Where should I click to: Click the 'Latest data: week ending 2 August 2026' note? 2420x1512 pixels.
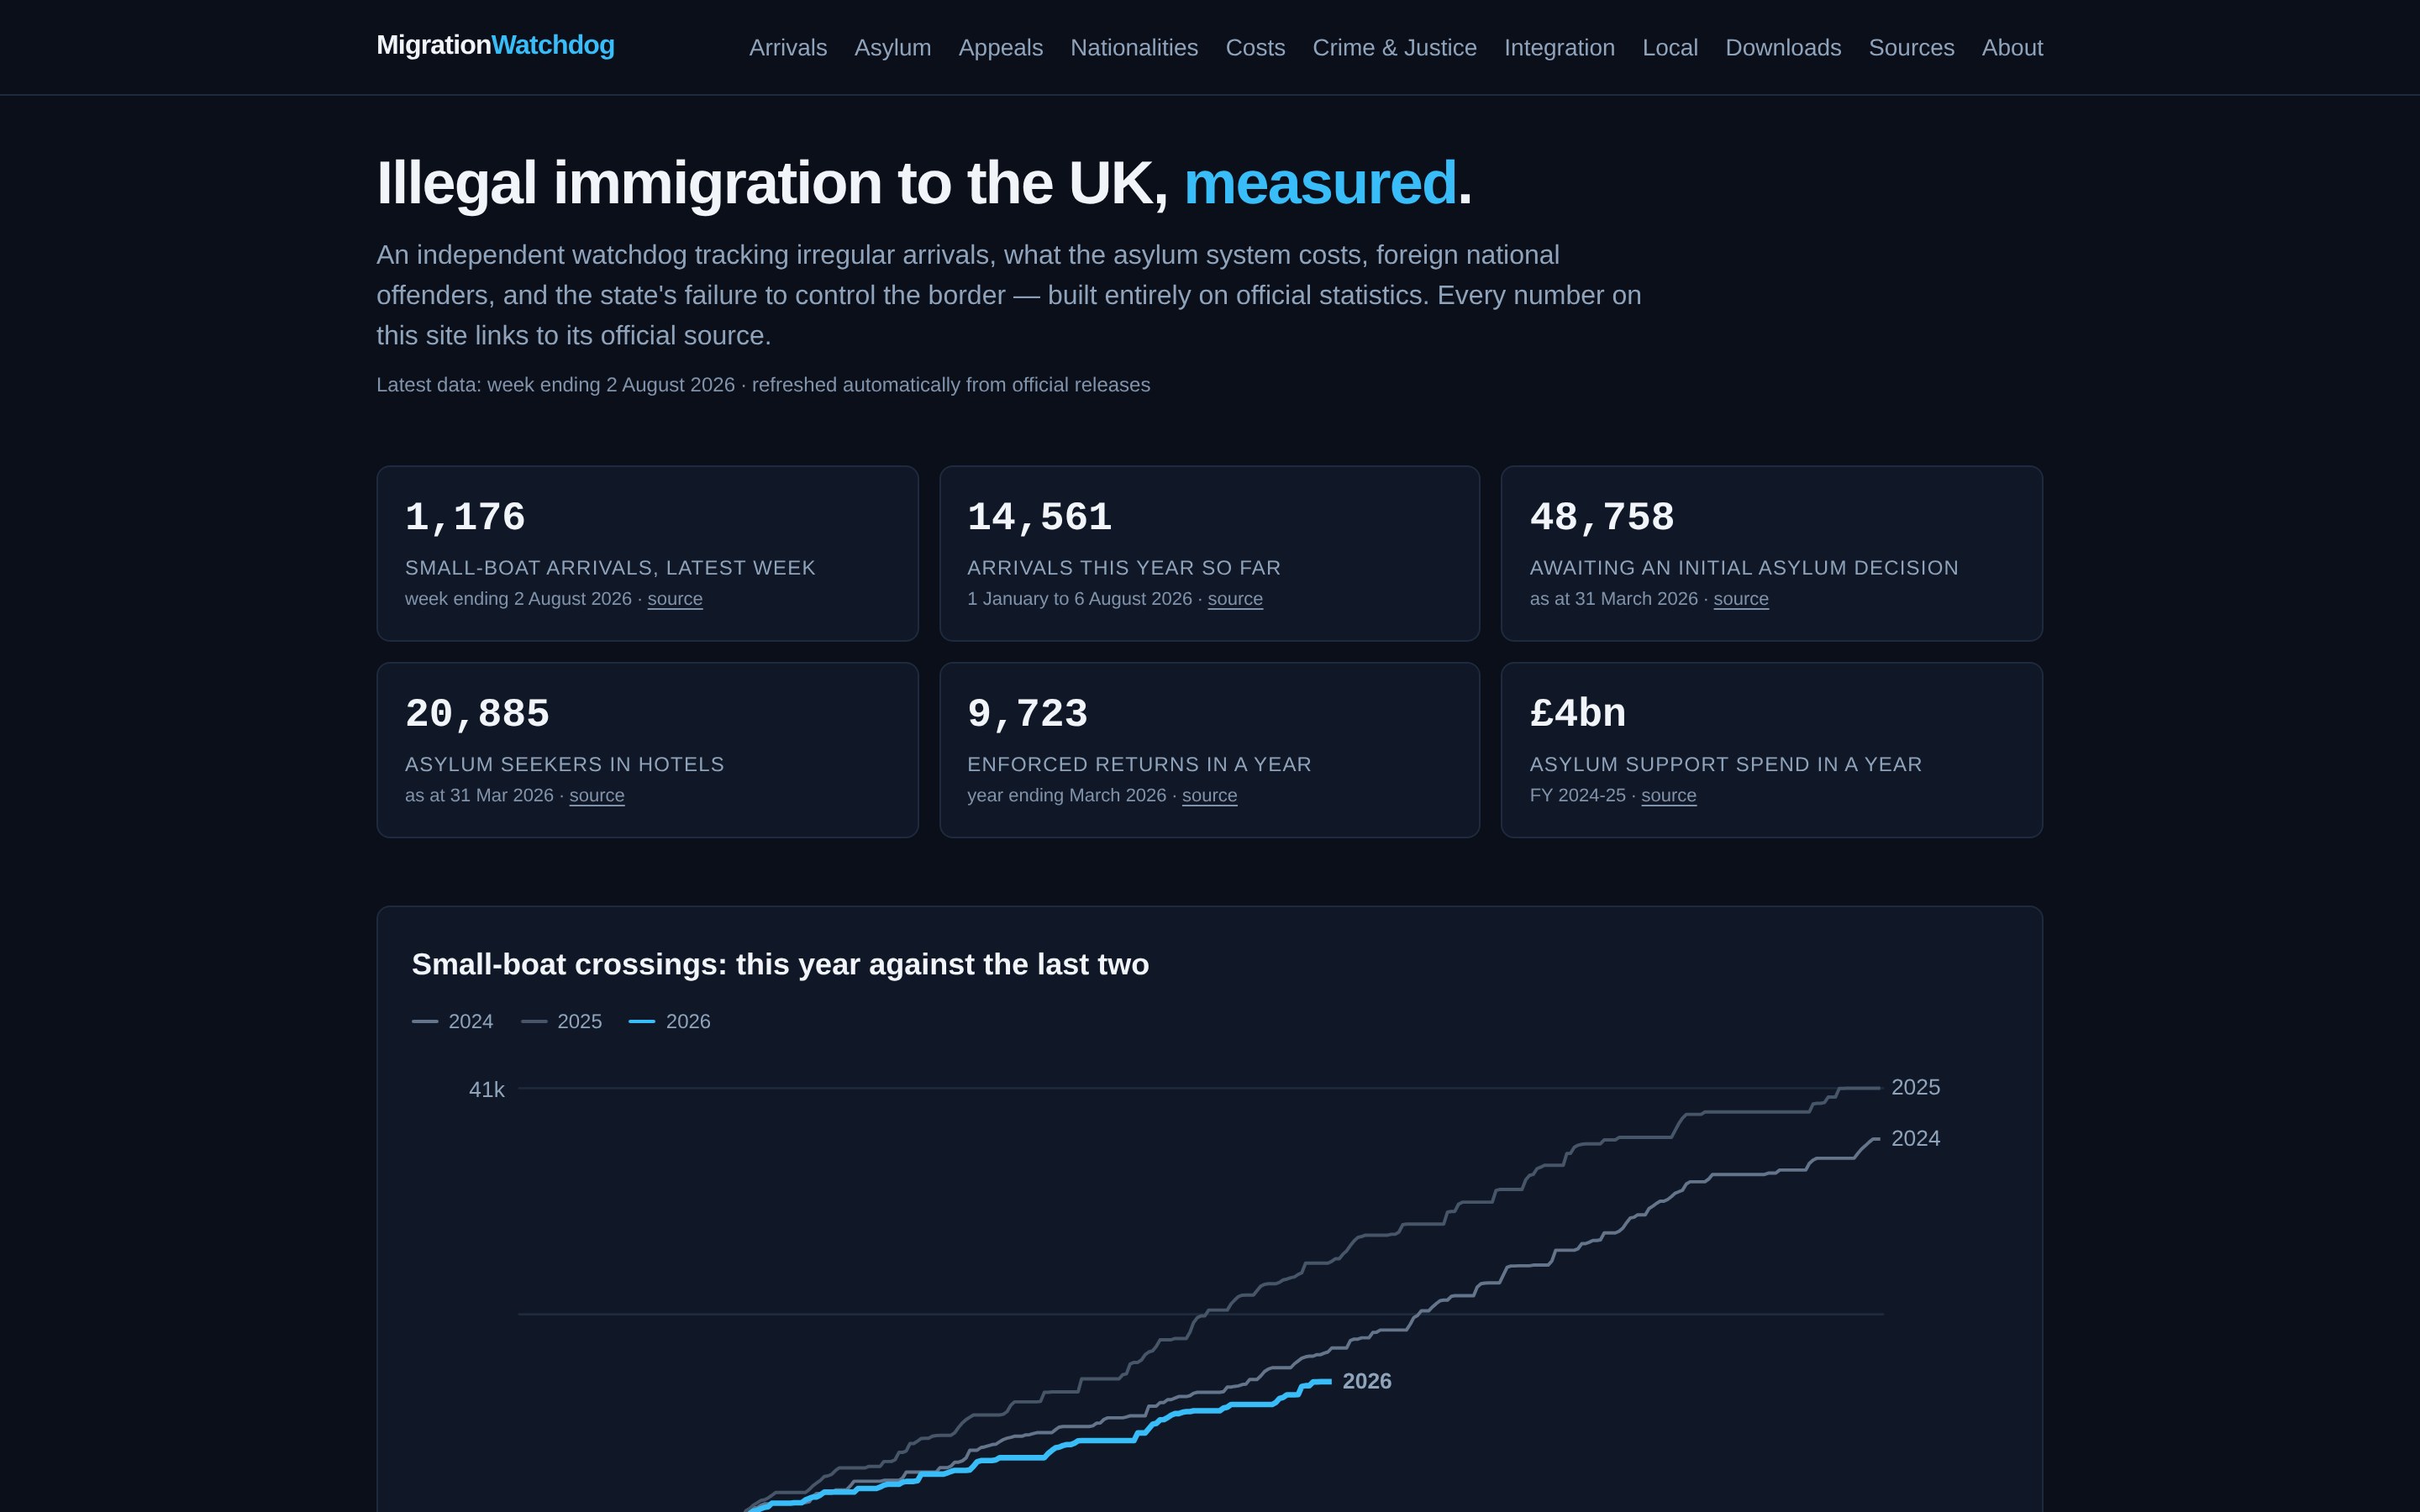pos(763,385)
